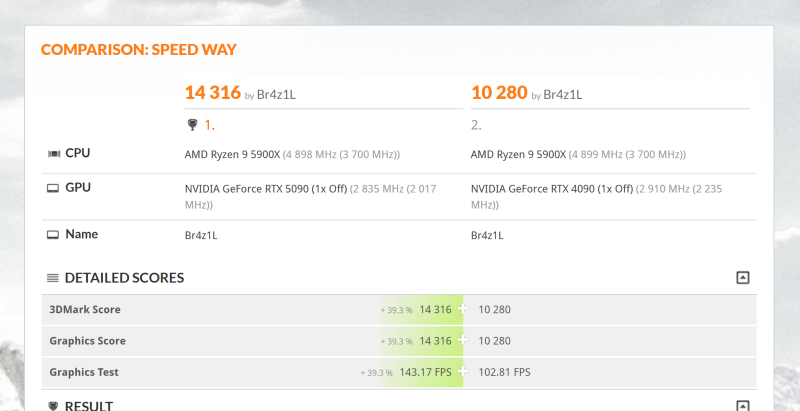Open Br4z1L profile beside 14 316 score
This screenshot has width=800, height=411.
(x=276, y=95)
